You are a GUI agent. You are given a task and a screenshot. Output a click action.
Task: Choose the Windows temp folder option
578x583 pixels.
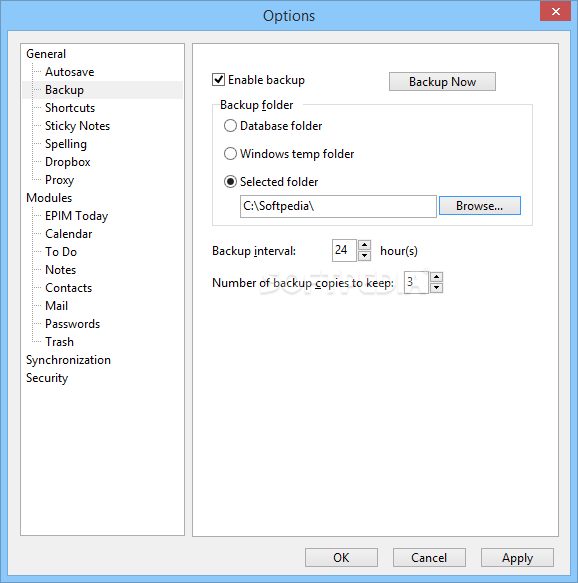[x=230, y=154]
